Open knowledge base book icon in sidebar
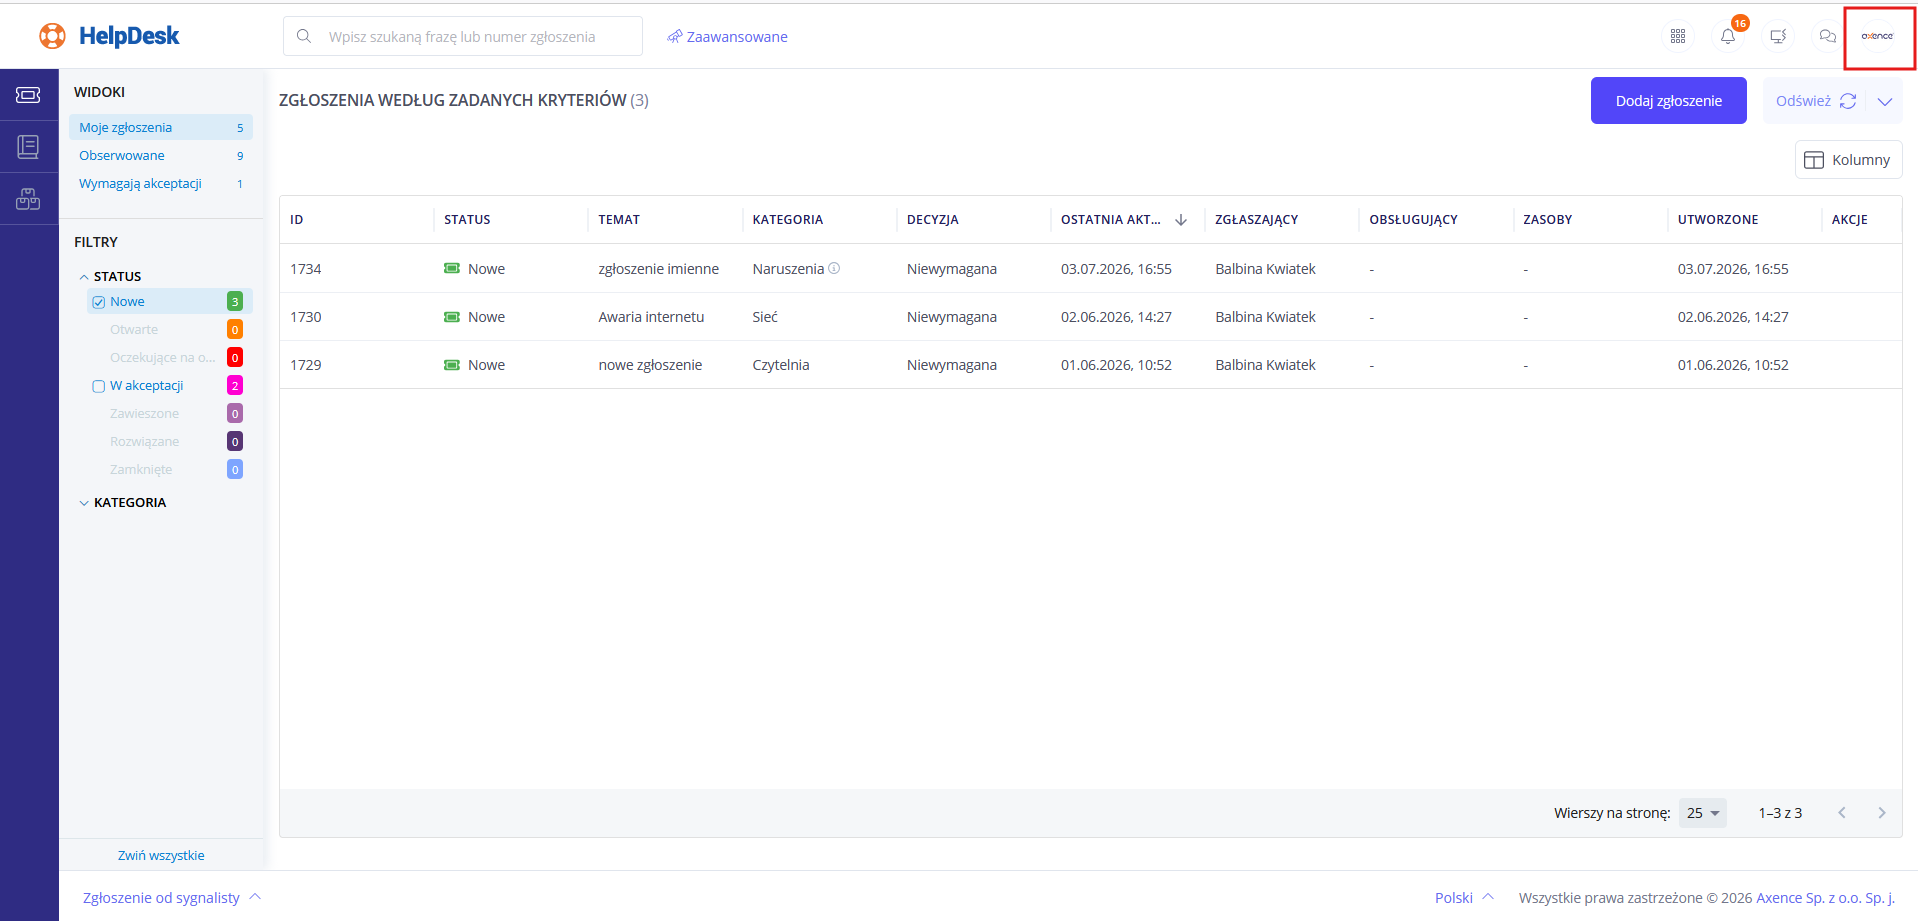Viewport: 1918px width, 921px height. click(x=28, y=147)
